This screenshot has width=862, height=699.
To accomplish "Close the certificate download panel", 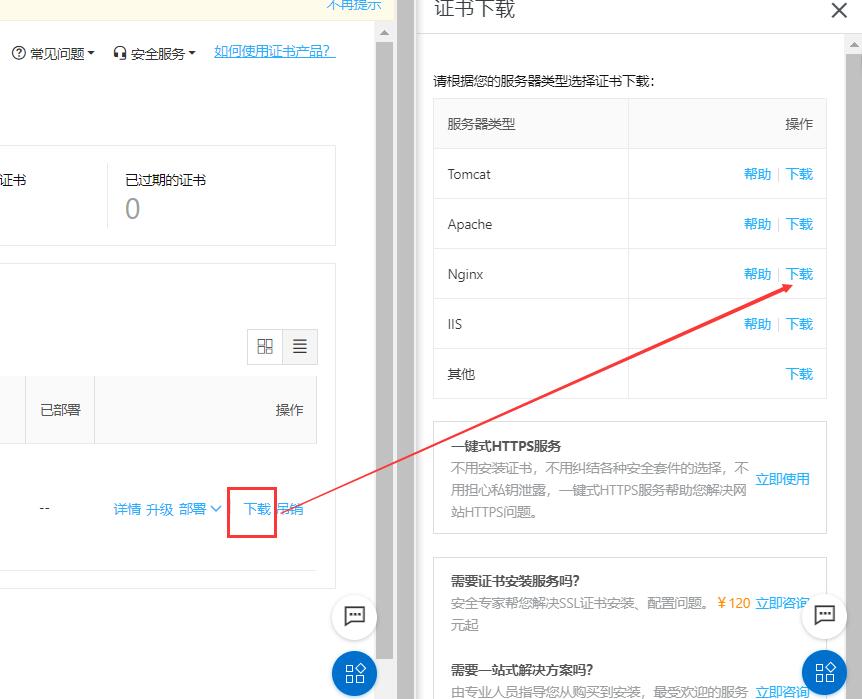I will [x=839, y=10].
